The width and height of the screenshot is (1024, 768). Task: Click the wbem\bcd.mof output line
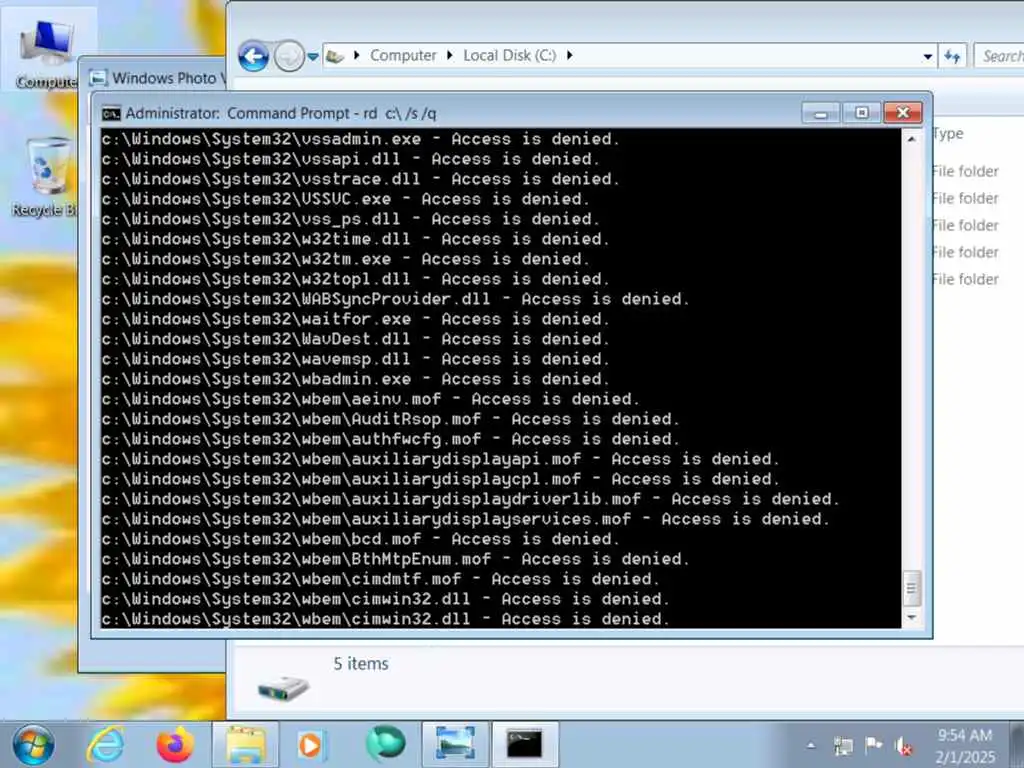coord(360,539)
